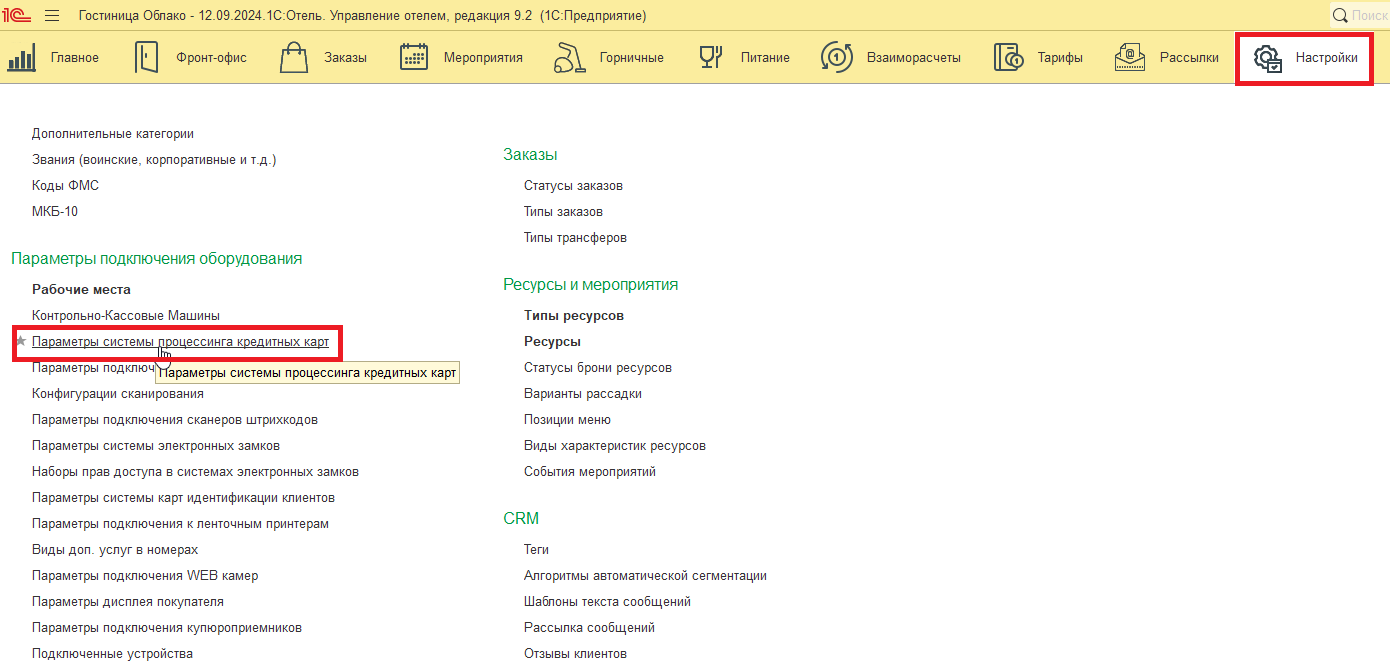Viewport: 1390px width, 671px height.
Task: Go to Мероприятия section label
Action: click(x=483, y=58)
